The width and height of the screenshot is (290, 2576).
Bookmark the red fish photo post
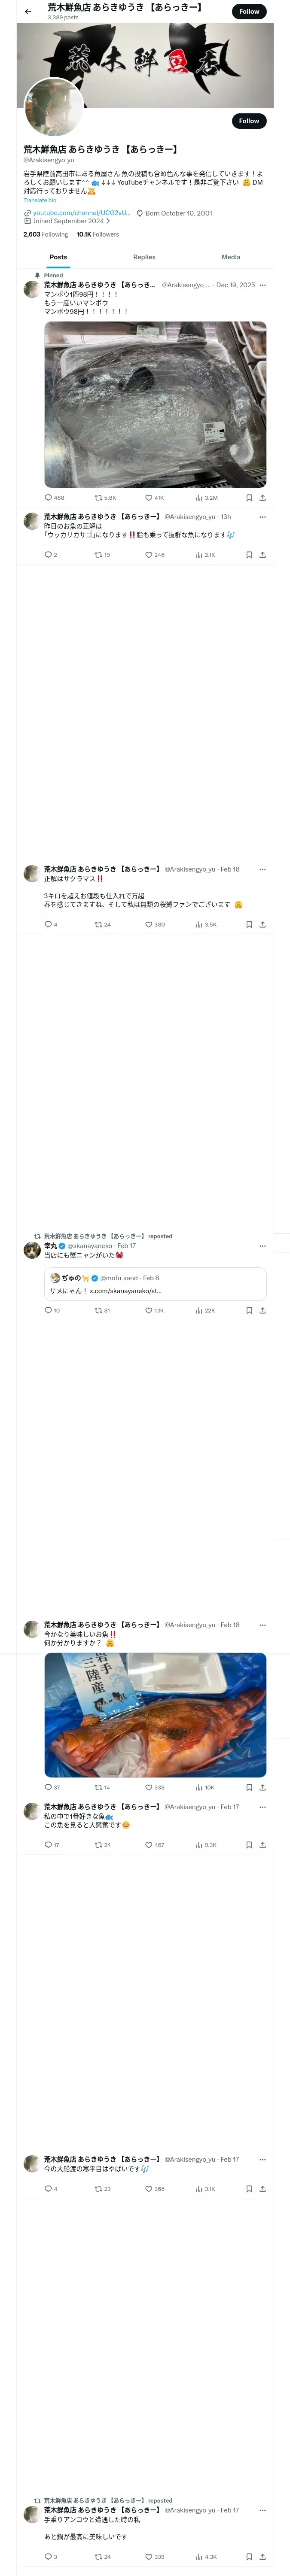coord(249,1787)
